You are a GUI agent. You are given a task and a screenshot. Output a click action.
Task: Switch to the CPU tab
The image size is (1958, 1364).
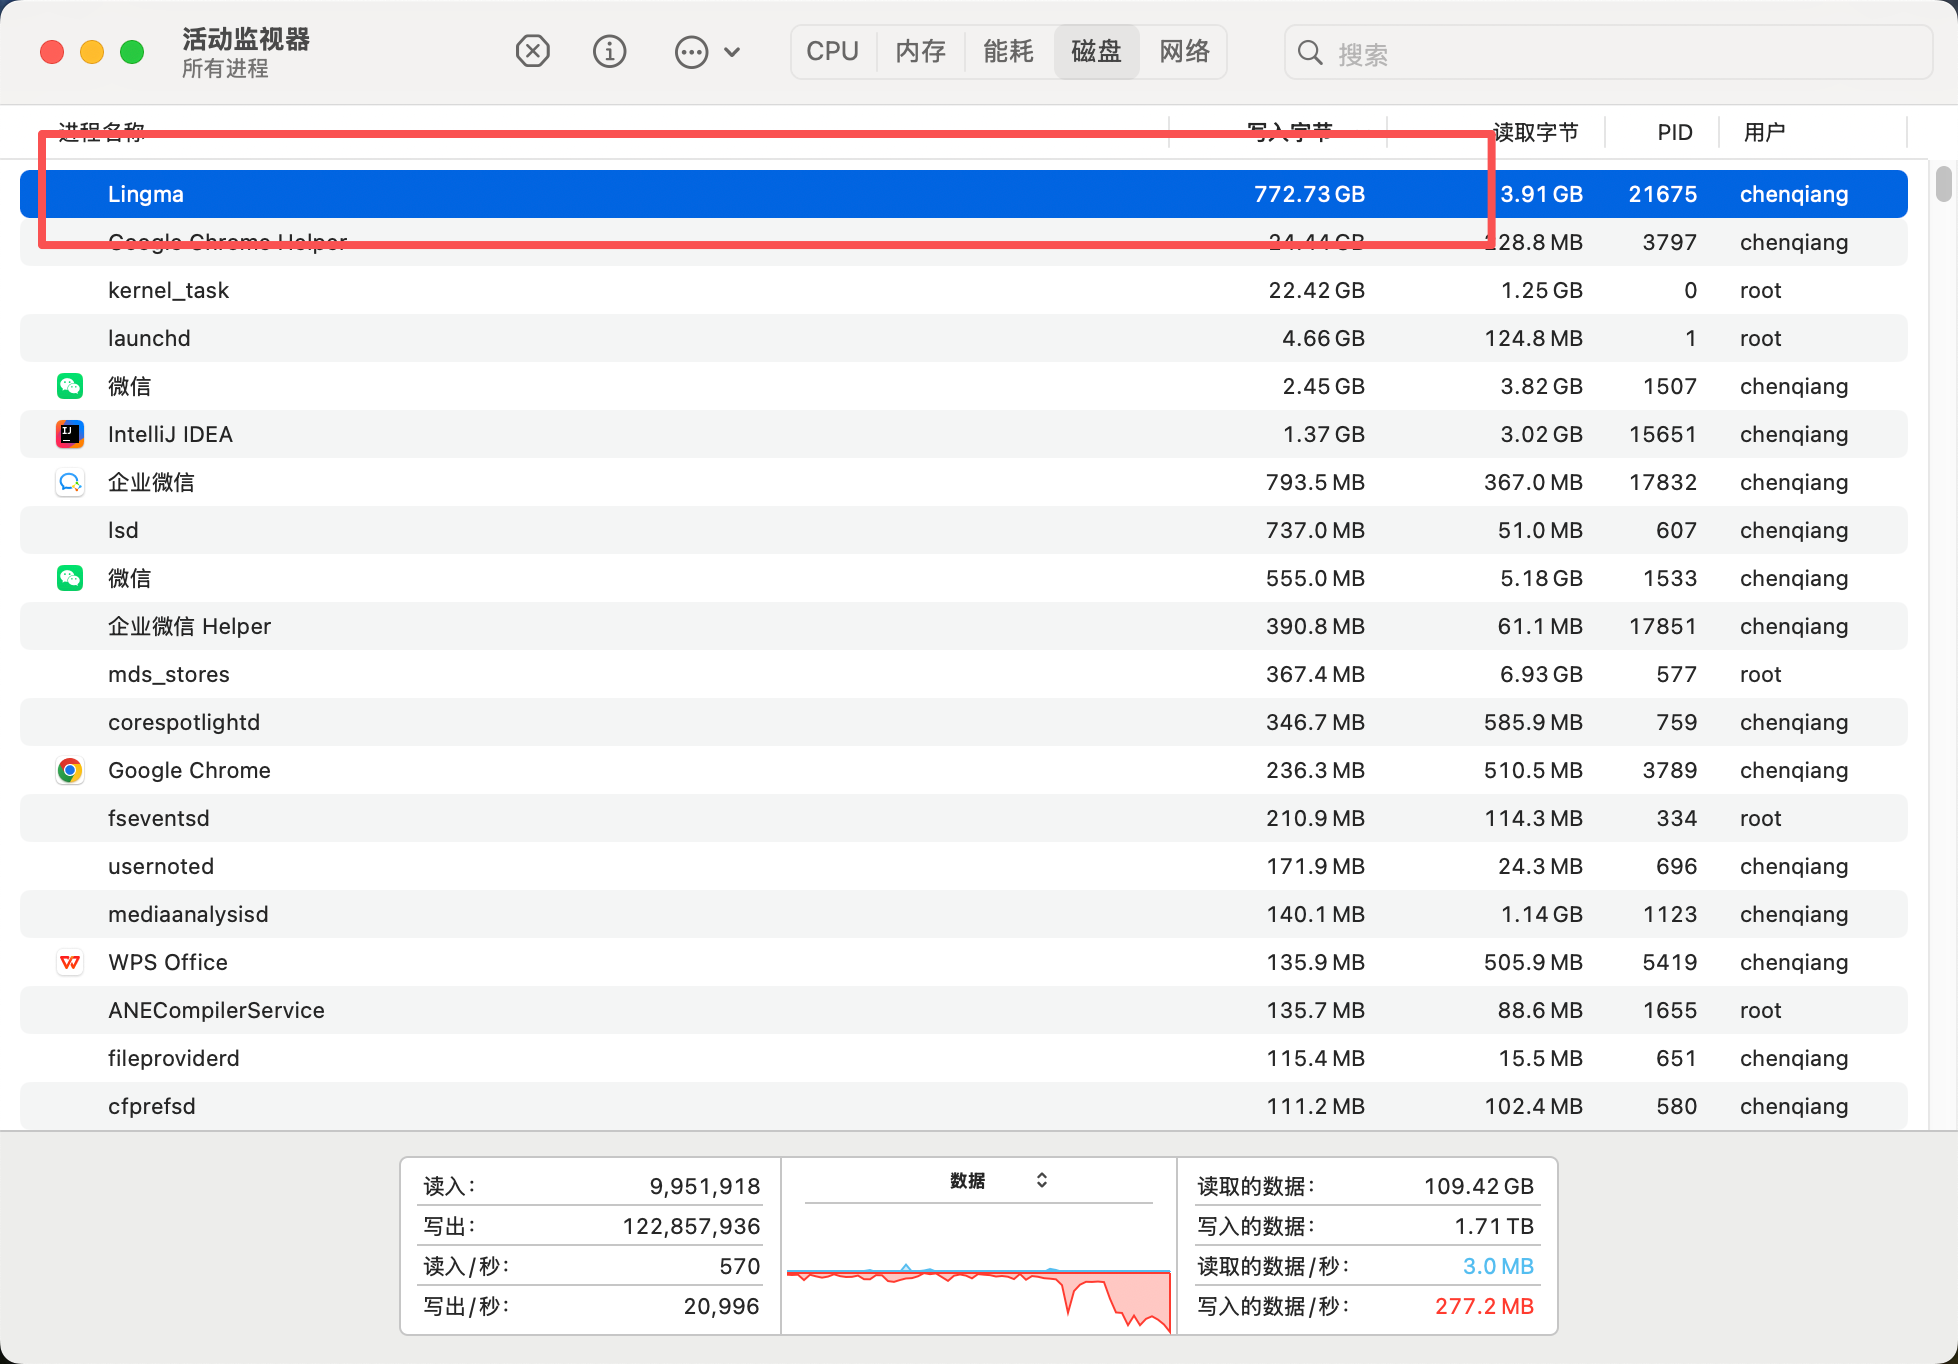pos(832,52)
